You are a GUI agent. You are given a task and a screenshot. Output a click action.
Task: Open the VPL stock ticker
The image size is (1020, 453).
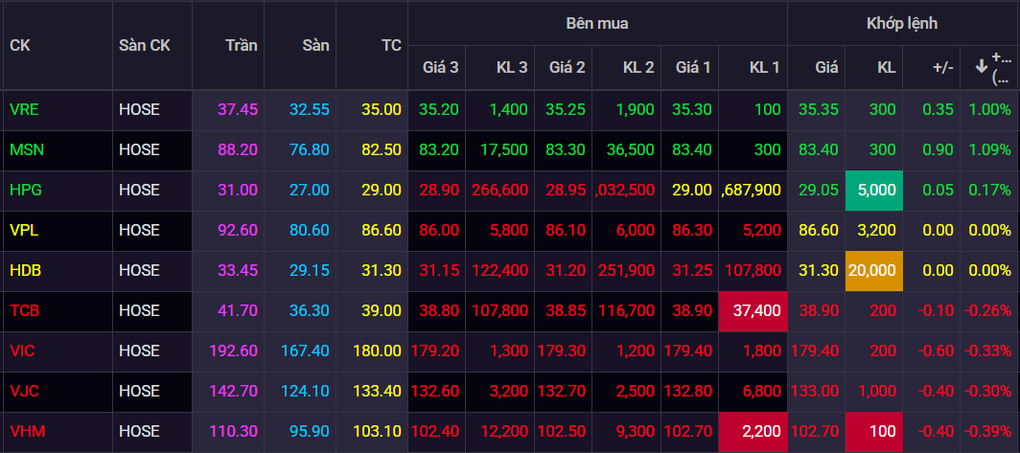coord(24,230)
